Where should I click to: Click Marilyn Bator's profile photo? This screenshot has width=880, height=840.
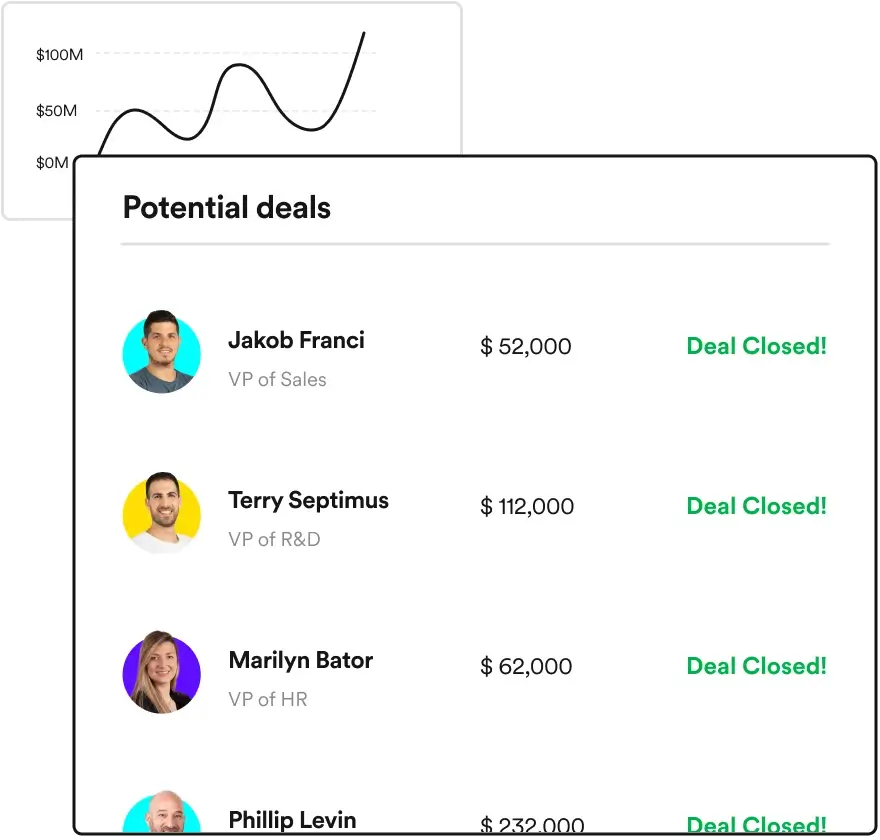pyautogui.click(x=161, y=672)
